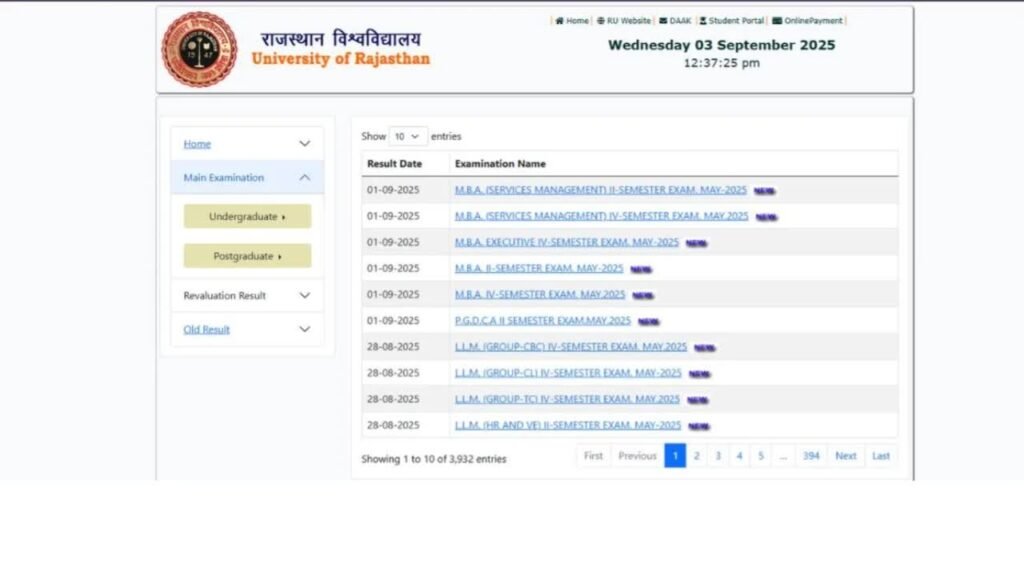Open M.B.A. II-Semester Exam May-2025 result
The width and height of the screenshot is (1024, 576).
[x=539, y=268]
